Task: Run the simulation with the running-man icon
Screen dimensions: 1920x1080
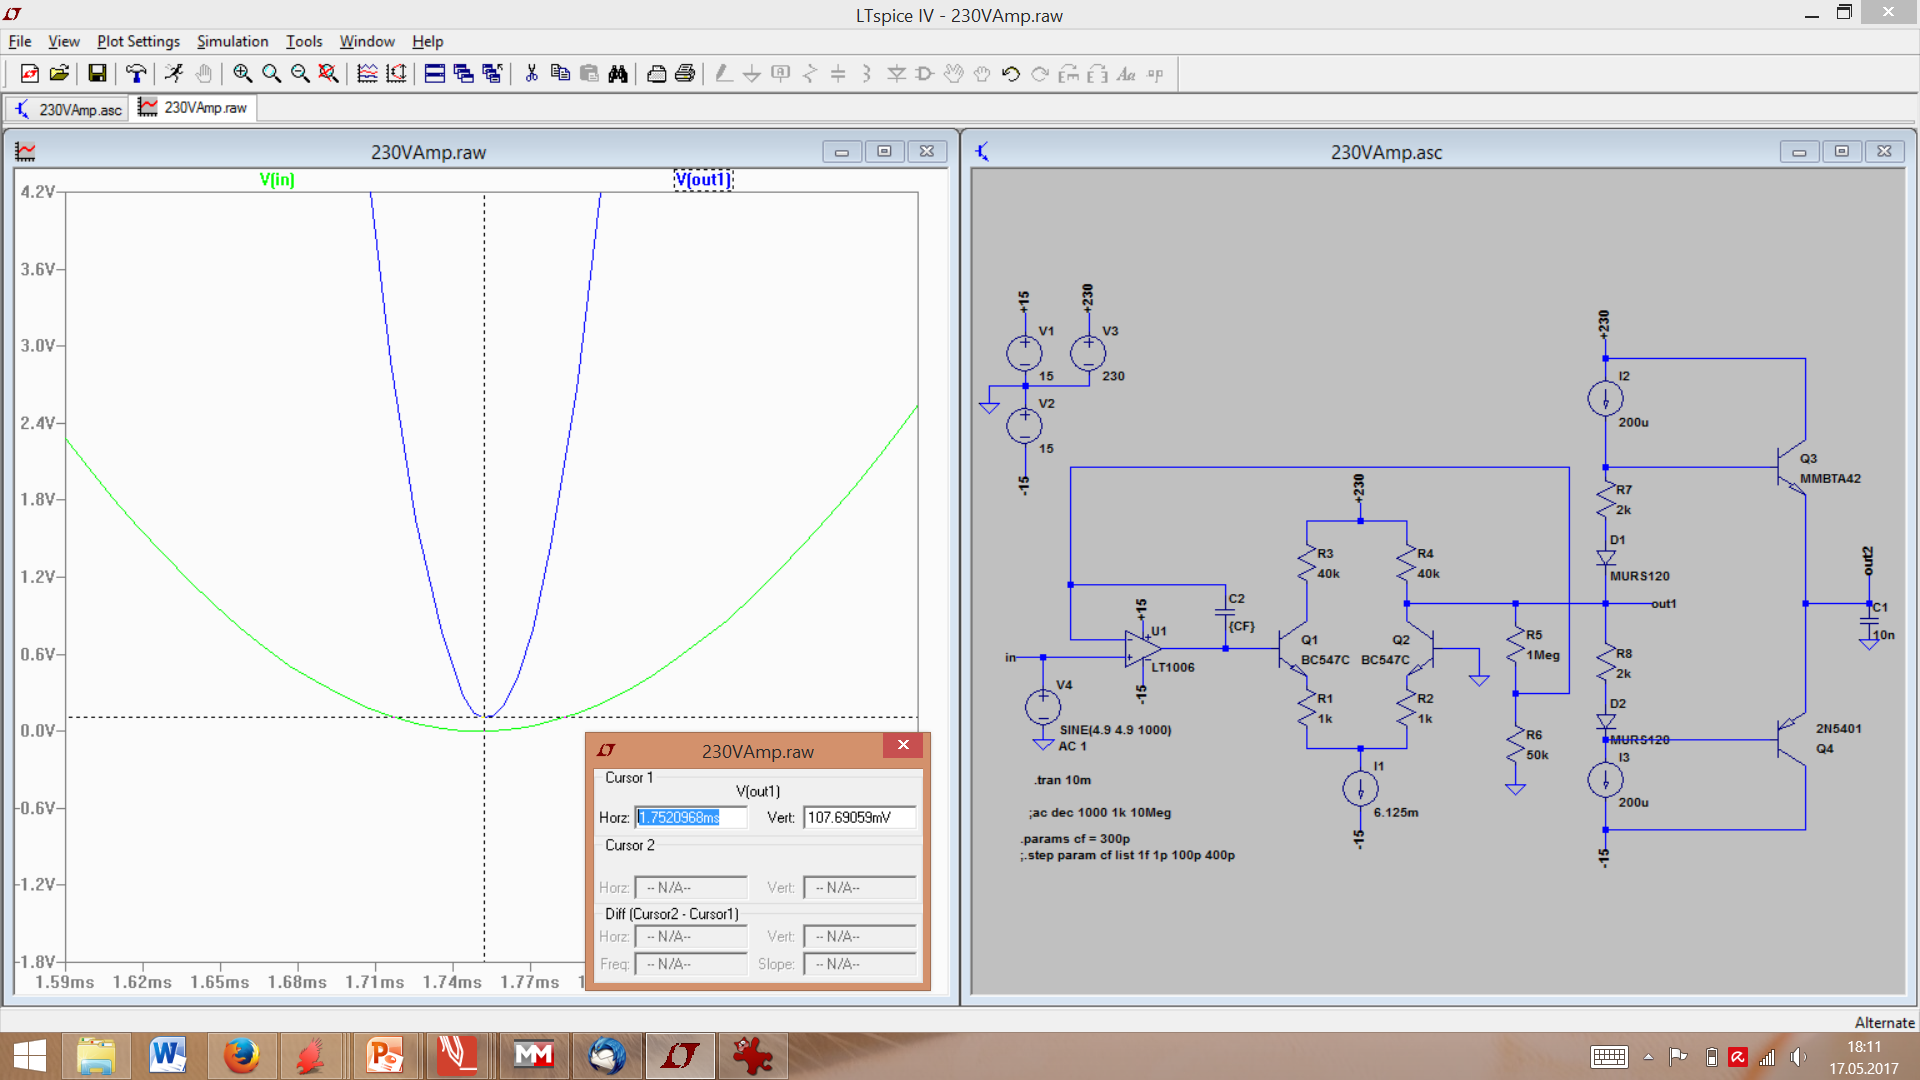Action: [x=174, y=73]
